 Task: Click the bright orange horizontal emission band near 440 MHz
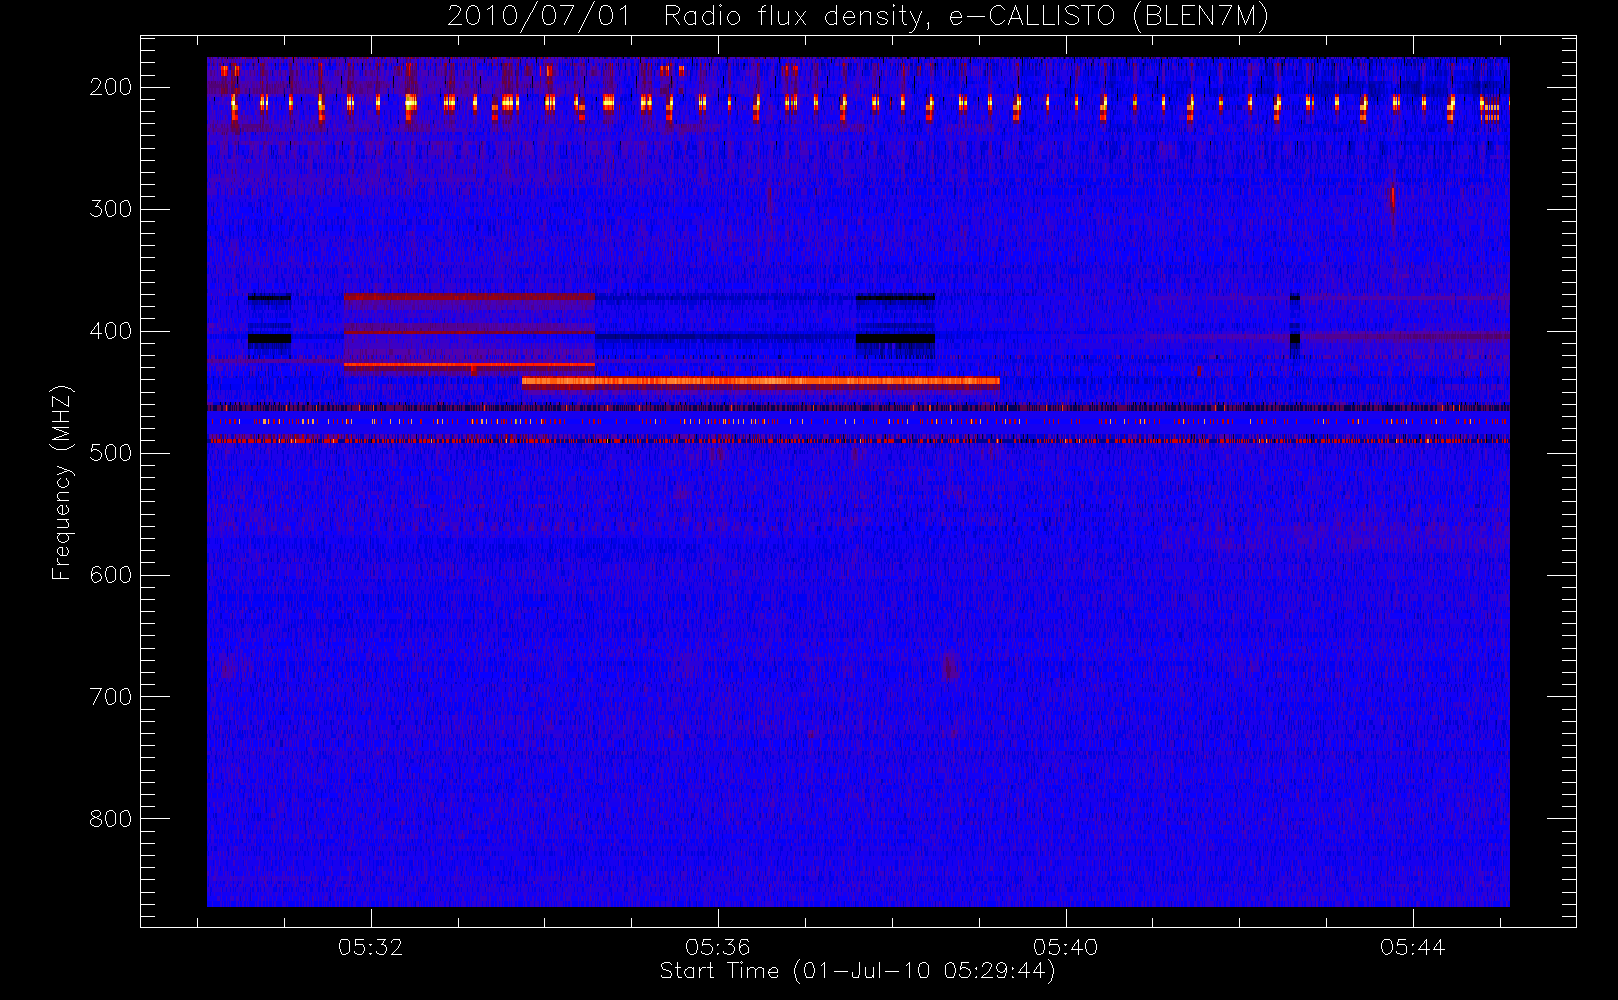pyautogui.click(x=760, y=381)
